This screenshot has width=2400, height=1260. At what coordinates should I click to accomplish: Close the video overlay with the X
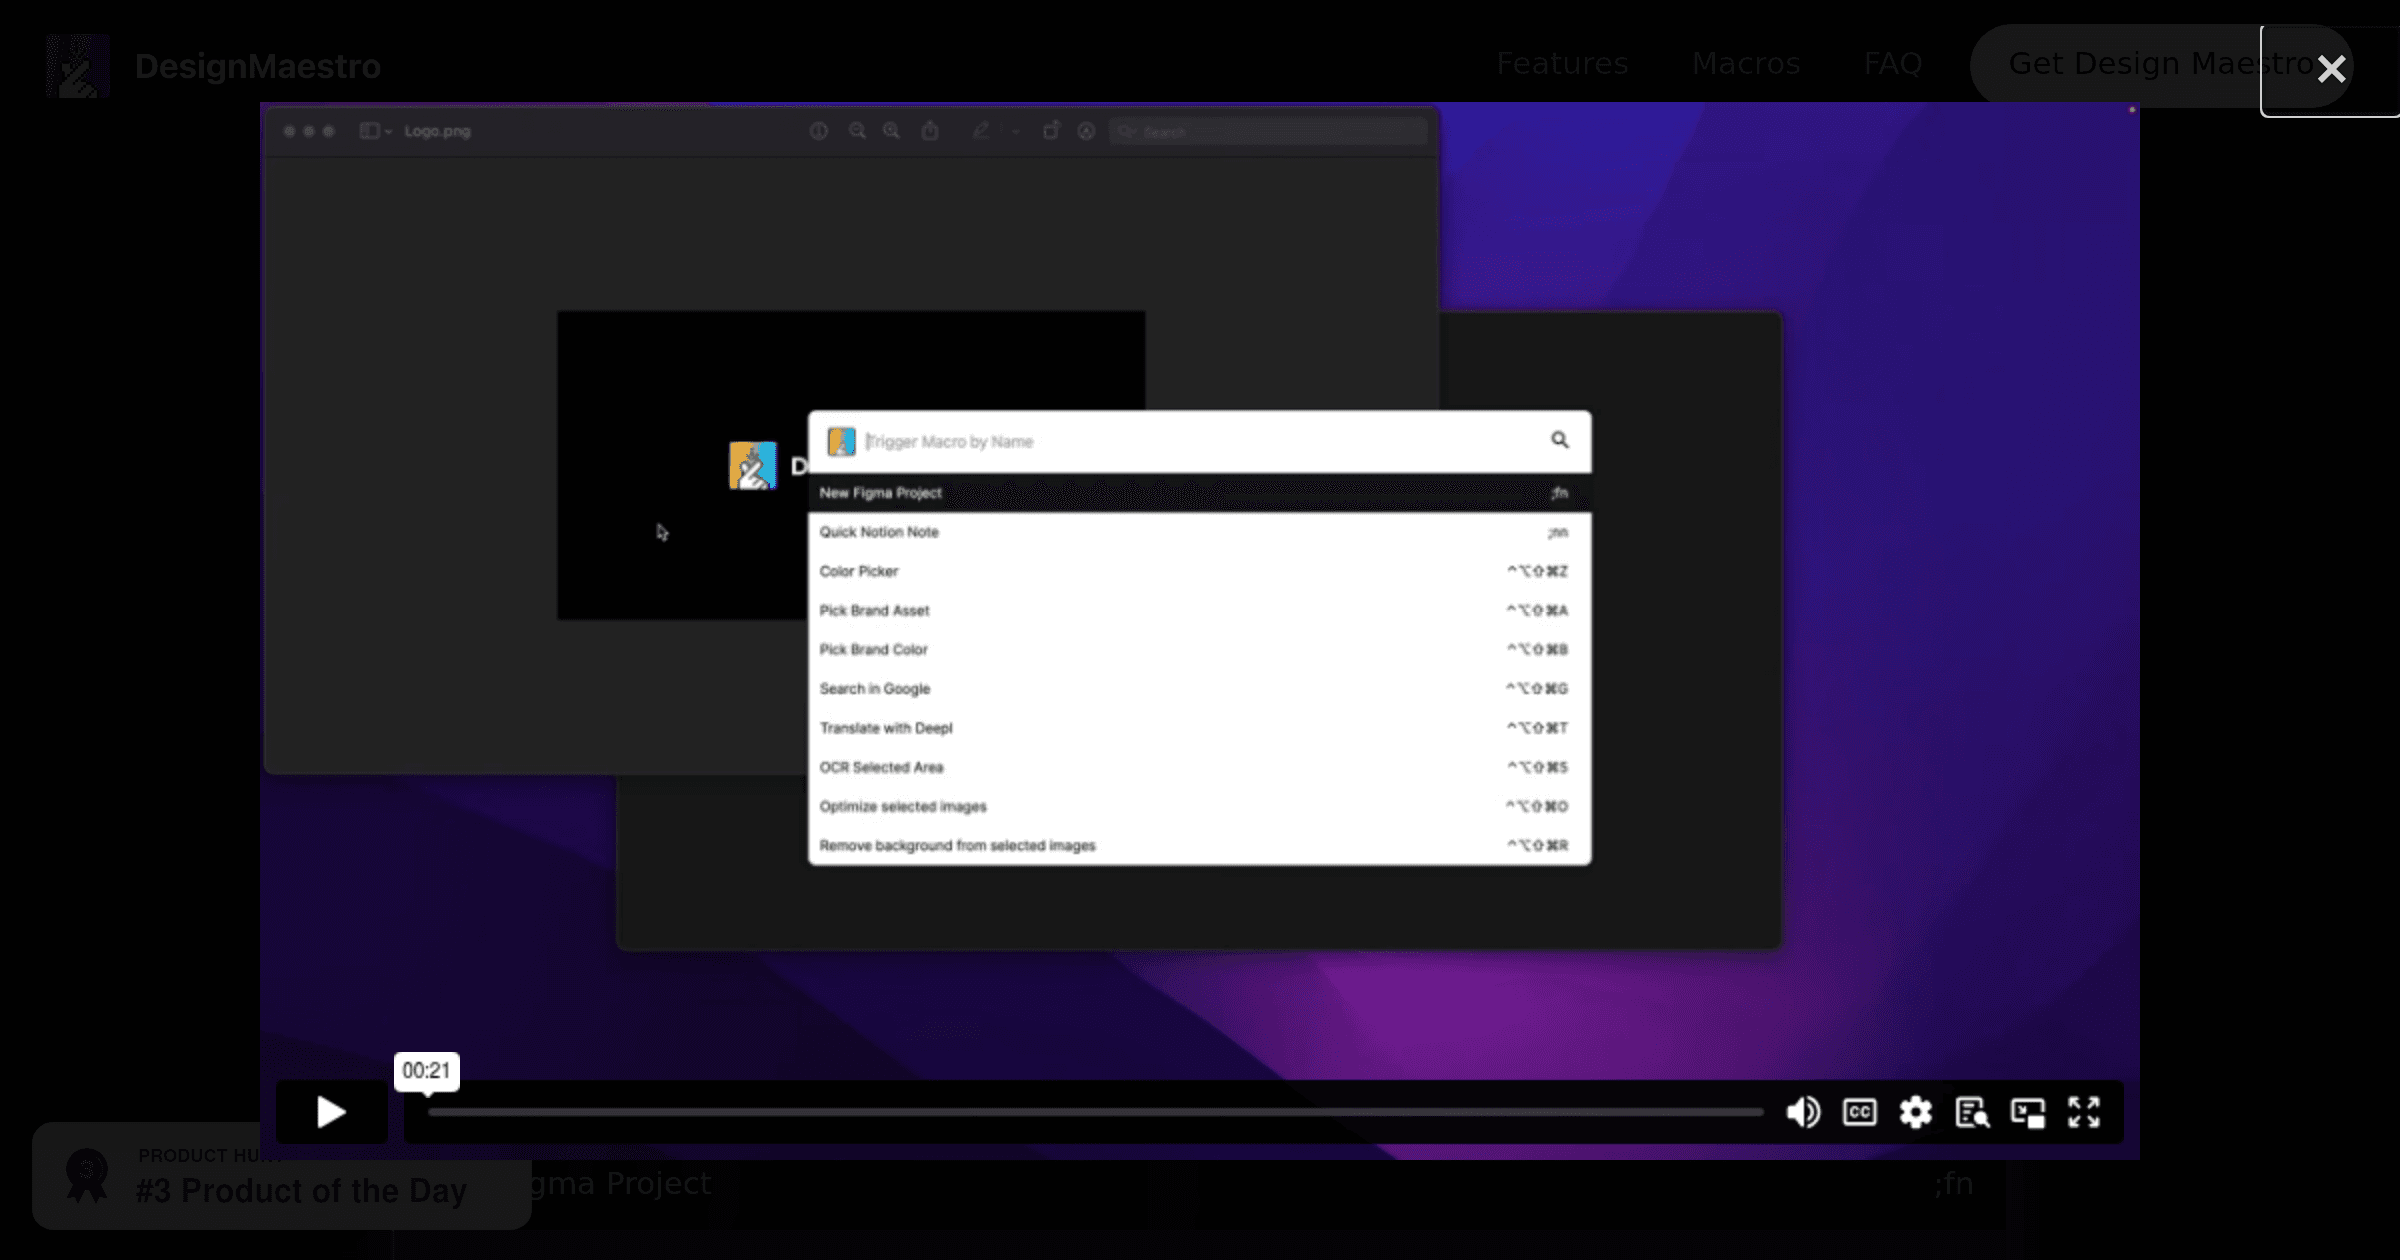[x=2331, y=69]
